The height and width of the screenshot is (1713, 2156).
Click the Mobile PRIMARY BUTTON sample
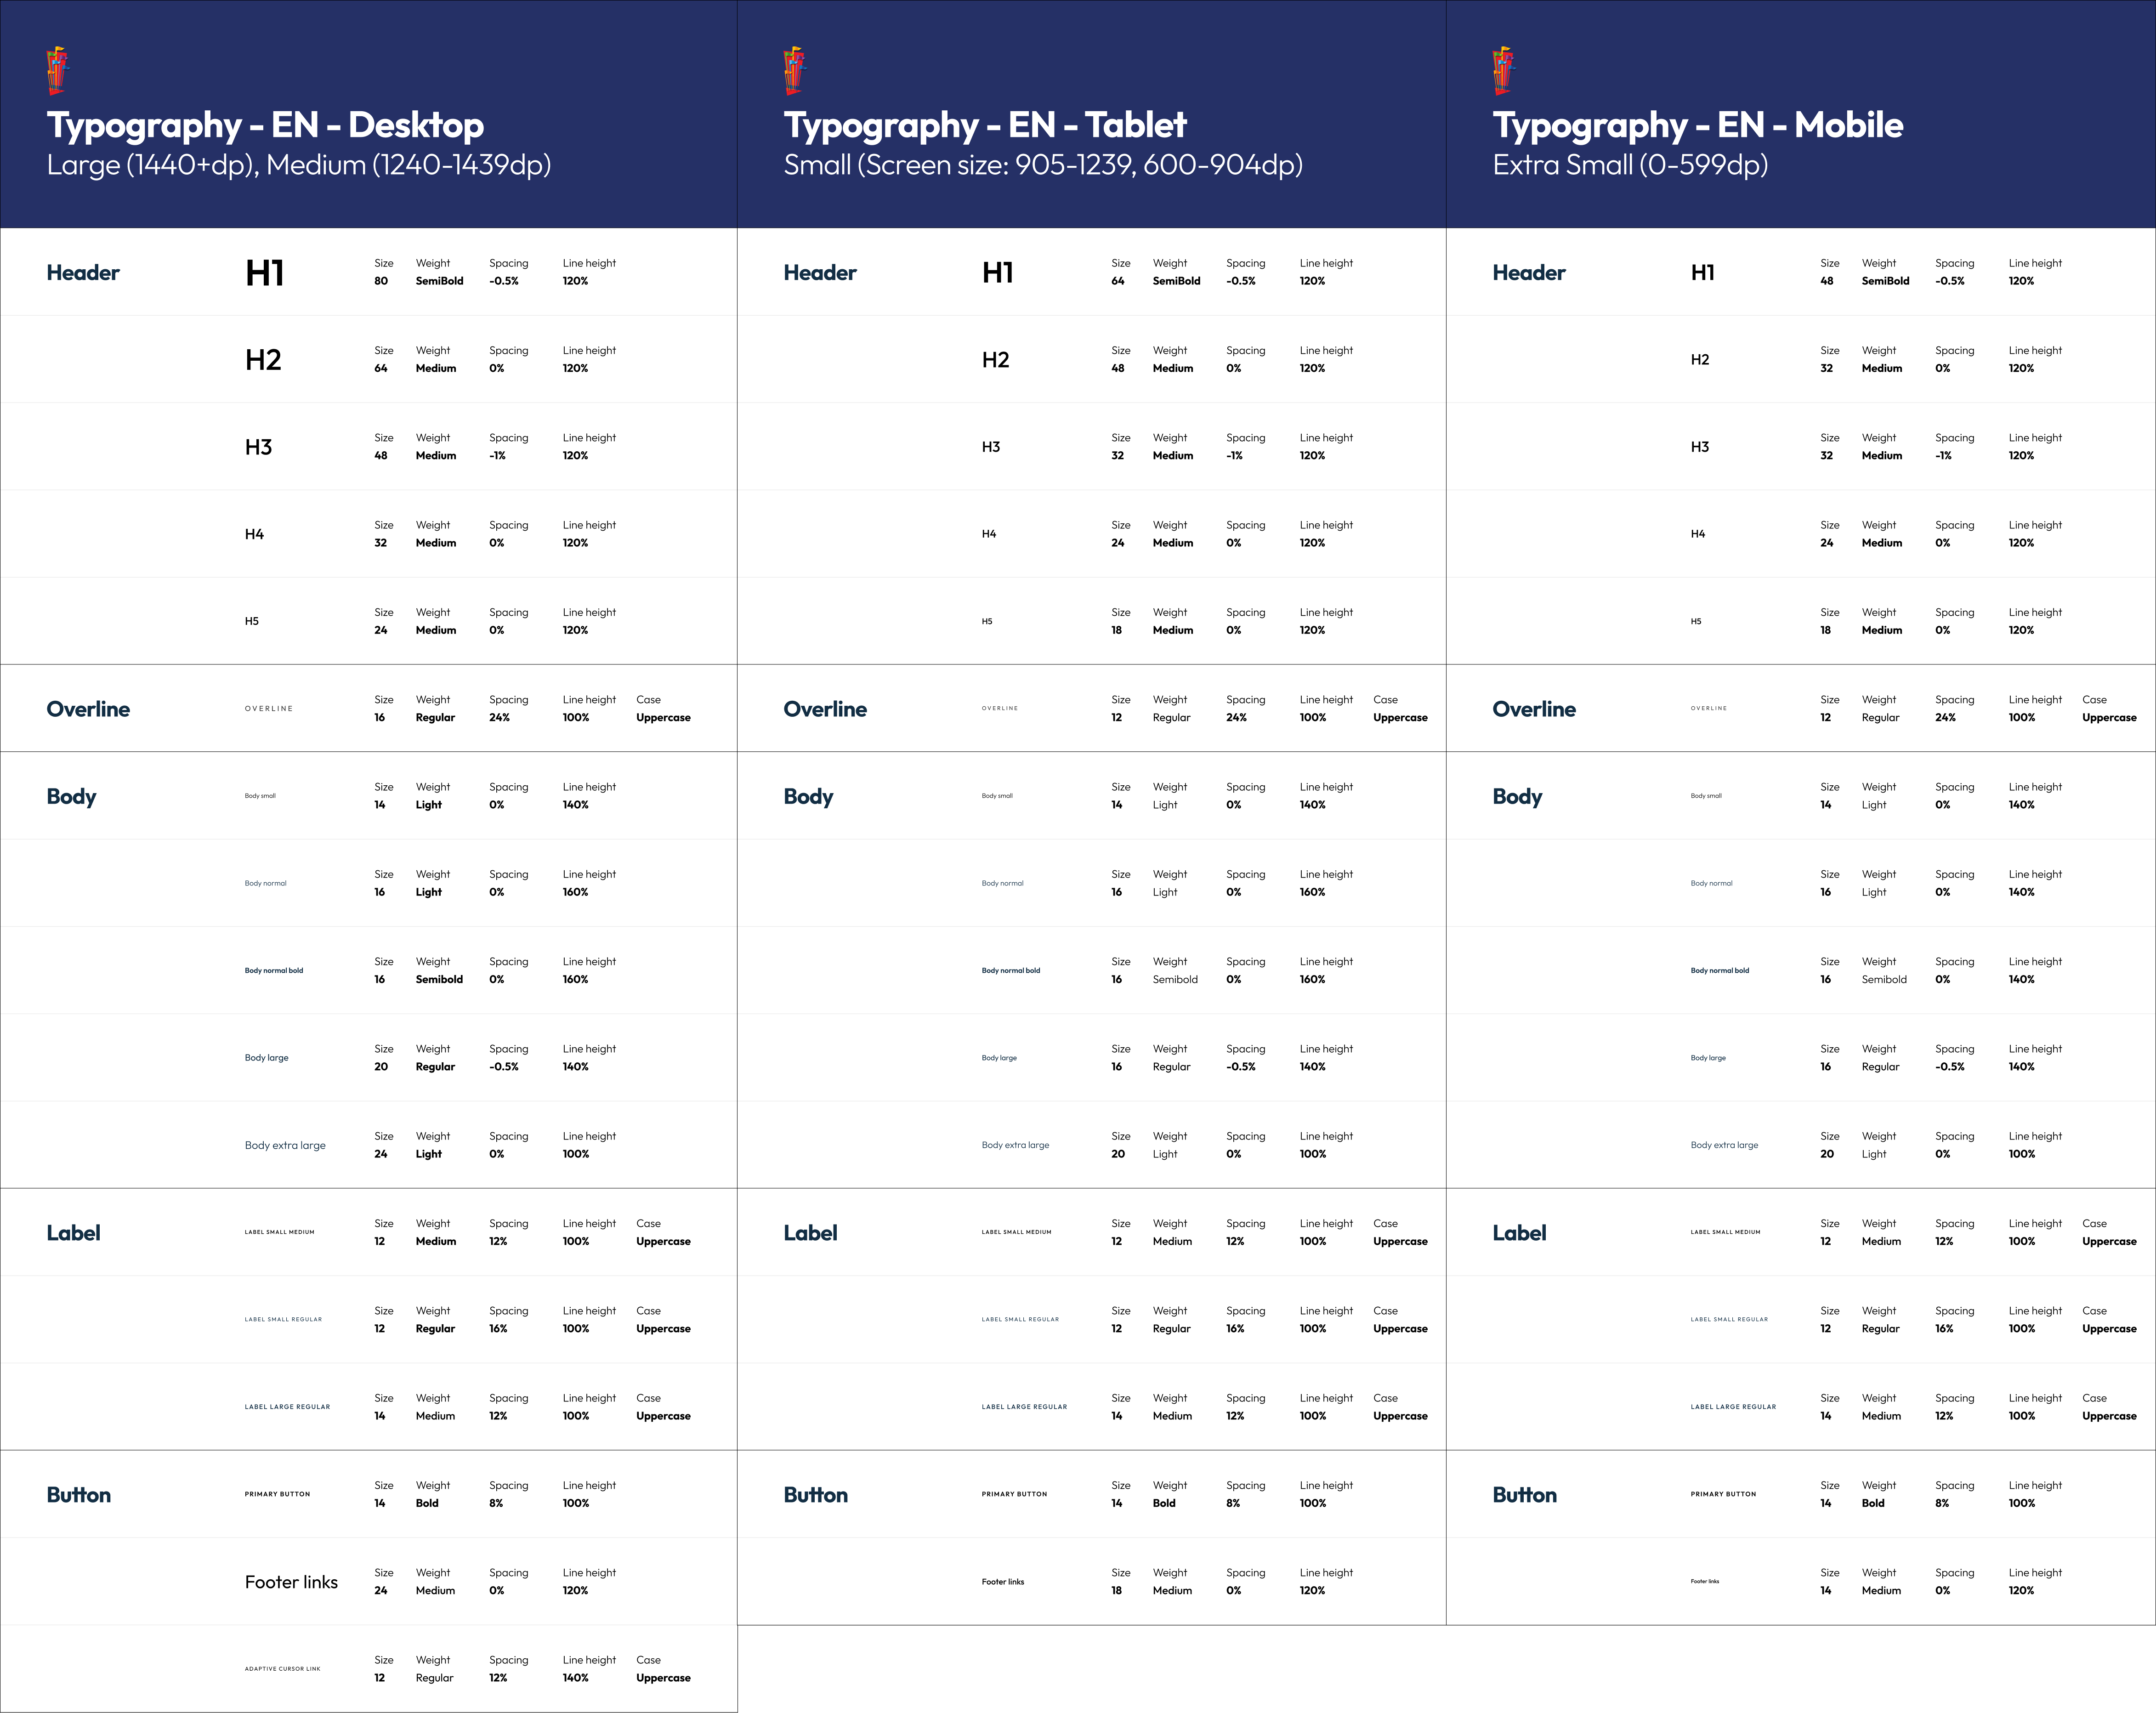(x=1723, y=1494)
